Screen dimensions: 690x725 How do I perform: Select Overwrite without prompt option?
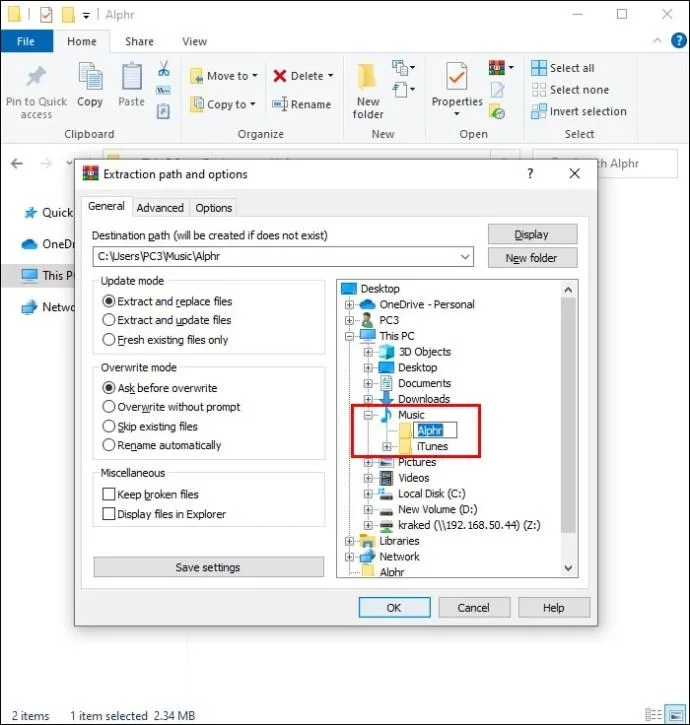171,407
